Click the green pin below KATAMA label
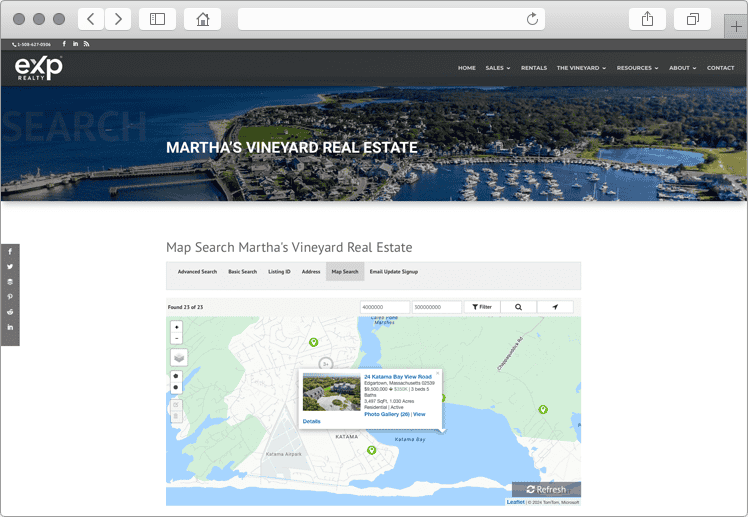The width and height of the screenshot is (748, 517). click(372, 450)
